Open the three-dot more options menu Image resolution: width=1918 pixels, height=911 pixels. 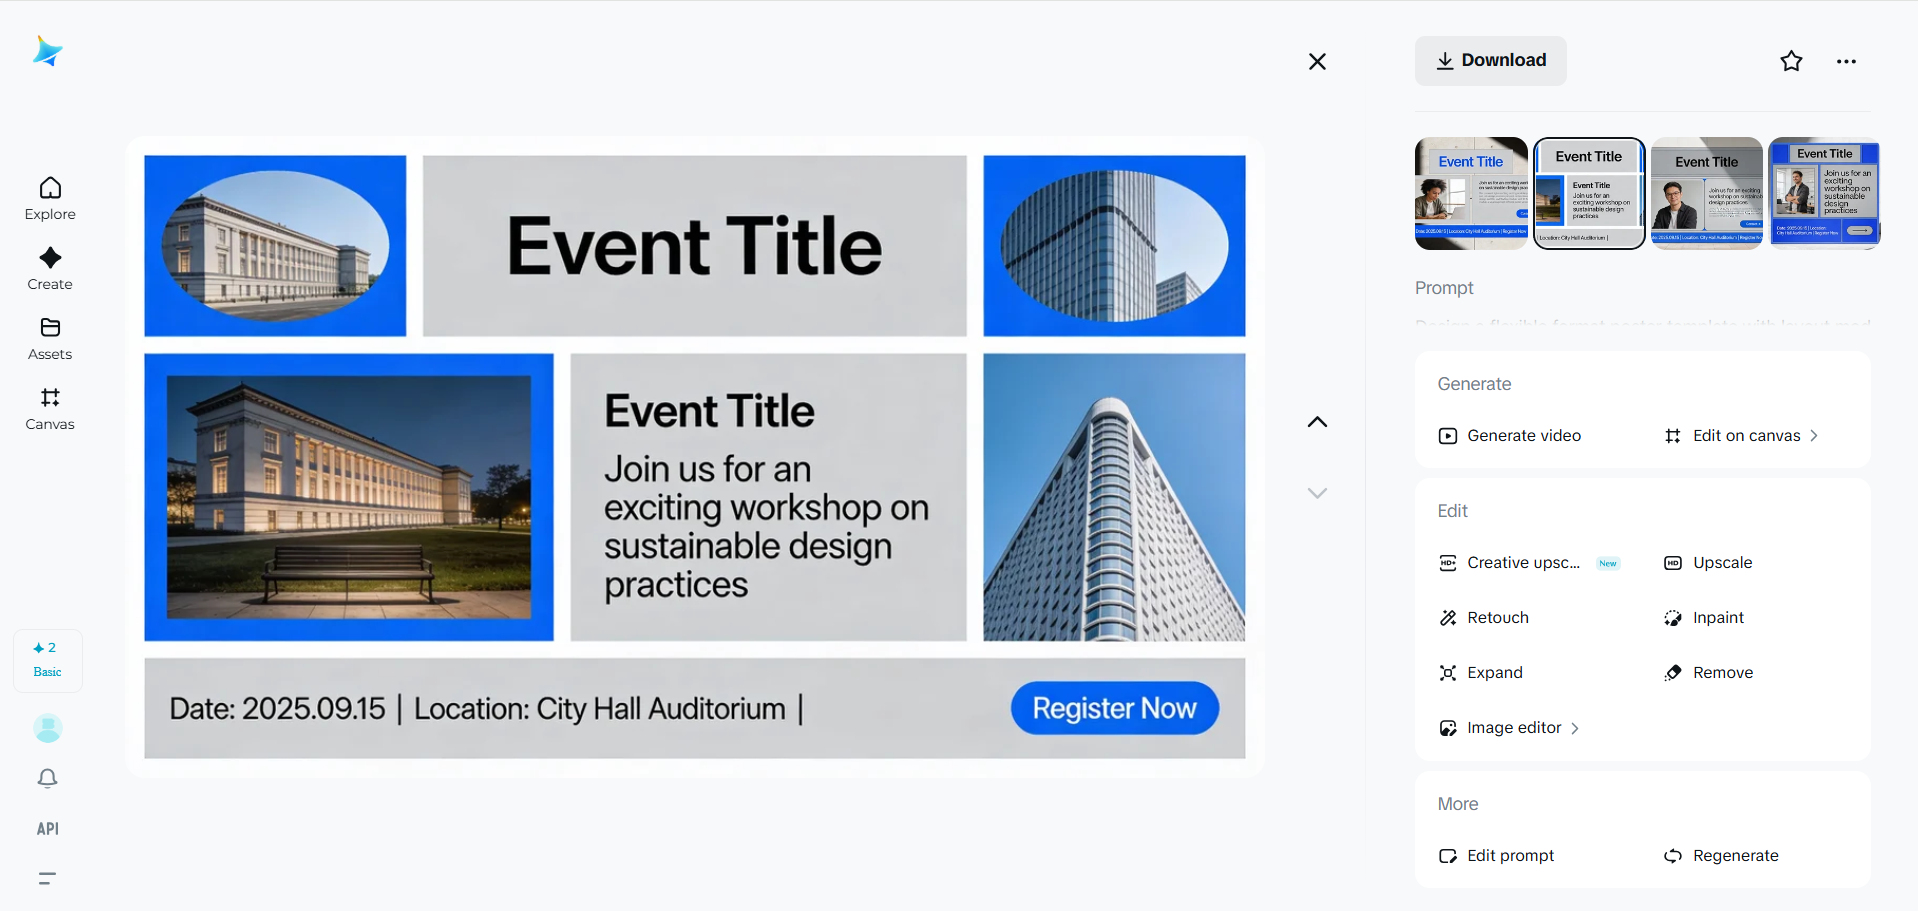coord(1846,61)
